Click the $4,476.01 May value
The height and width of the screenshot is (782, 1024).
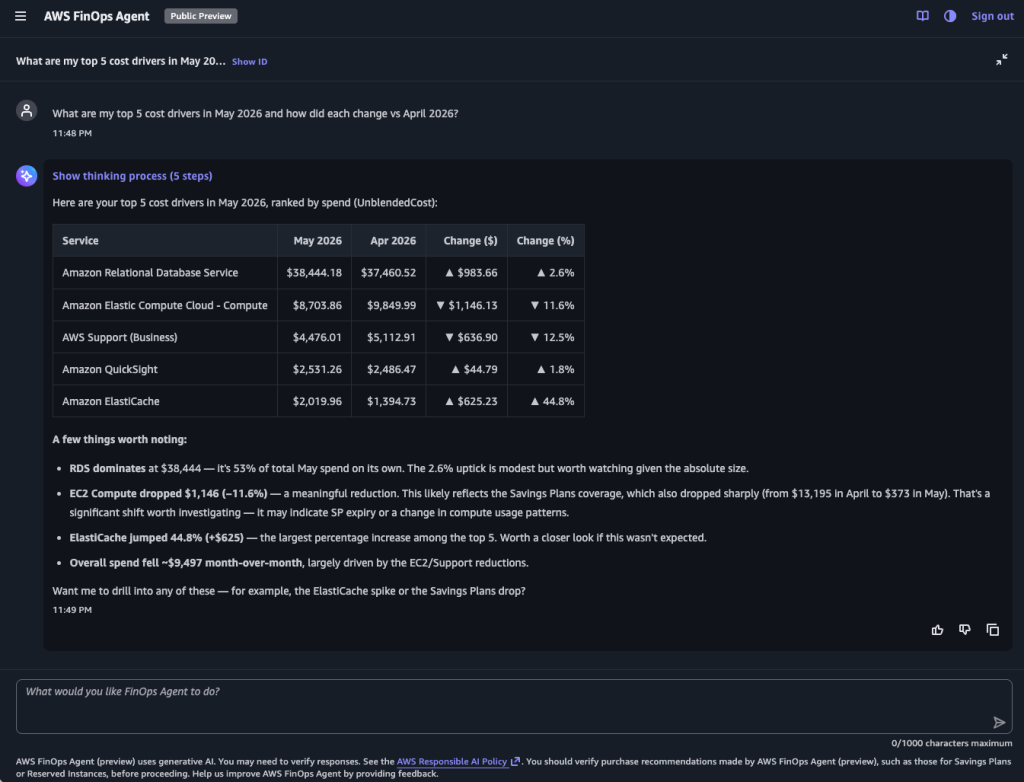click(317, 337)
